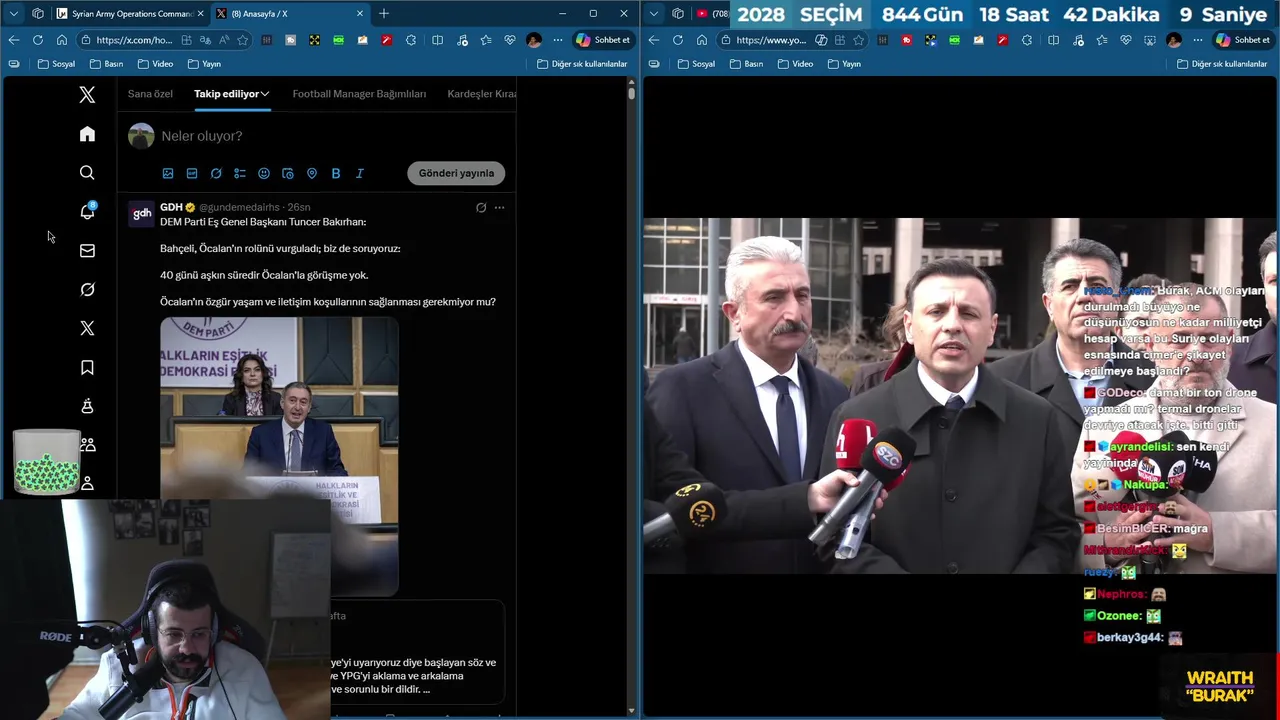Click the Gönderi yayınla post button
The width and height of the screenshot is (1280, 720).
pyautogui.click(x=456, y=173)
